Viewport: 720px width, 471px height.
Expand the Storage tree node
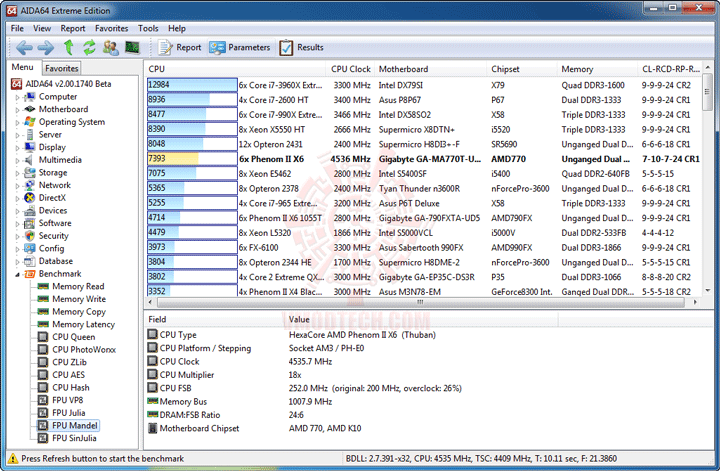(17, 173)
